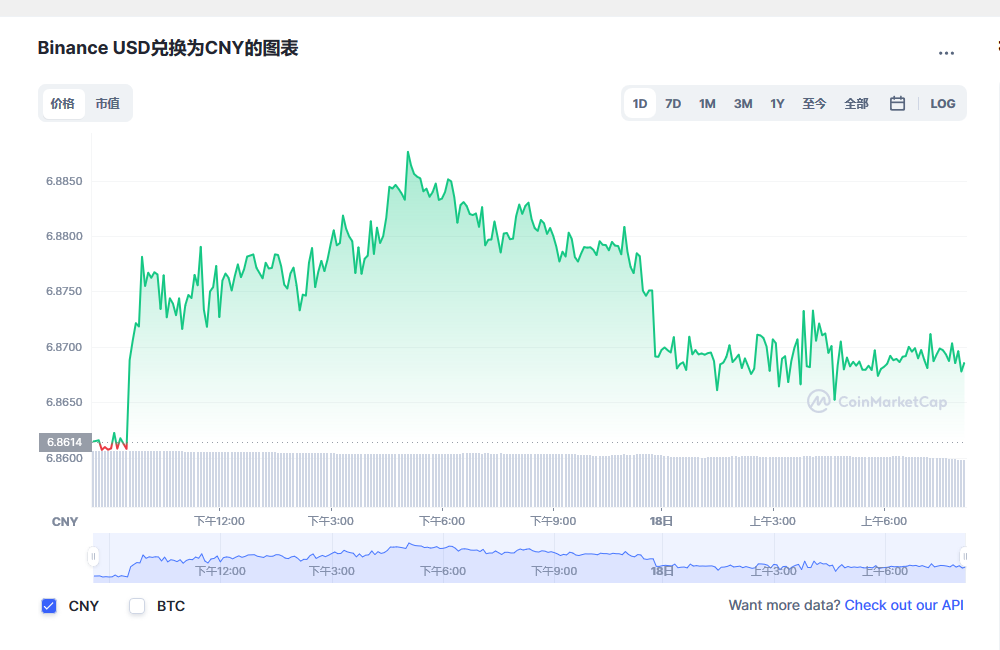The image size is (1000, 650).
Task: Click the CNY axis unit label
Action: (x=65, y=522)
